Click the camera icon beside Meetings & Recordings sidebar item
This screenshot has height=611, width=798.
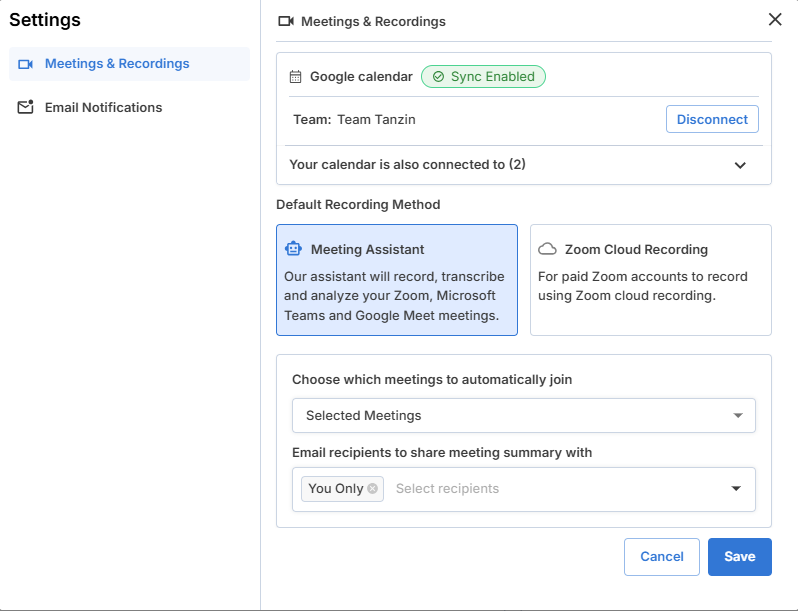pos(25,64)
